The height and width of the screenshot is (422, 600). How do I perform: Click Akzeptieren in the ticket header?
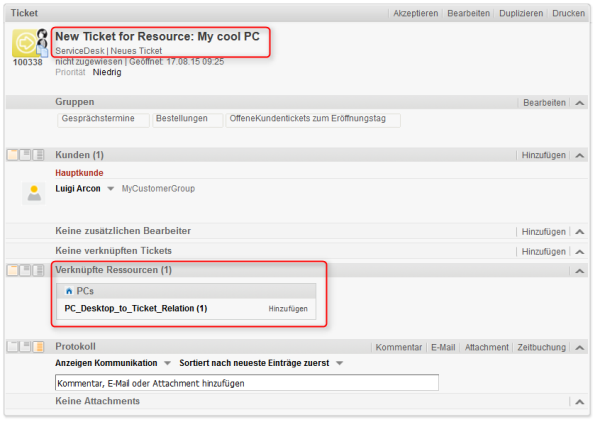point(416,13)
